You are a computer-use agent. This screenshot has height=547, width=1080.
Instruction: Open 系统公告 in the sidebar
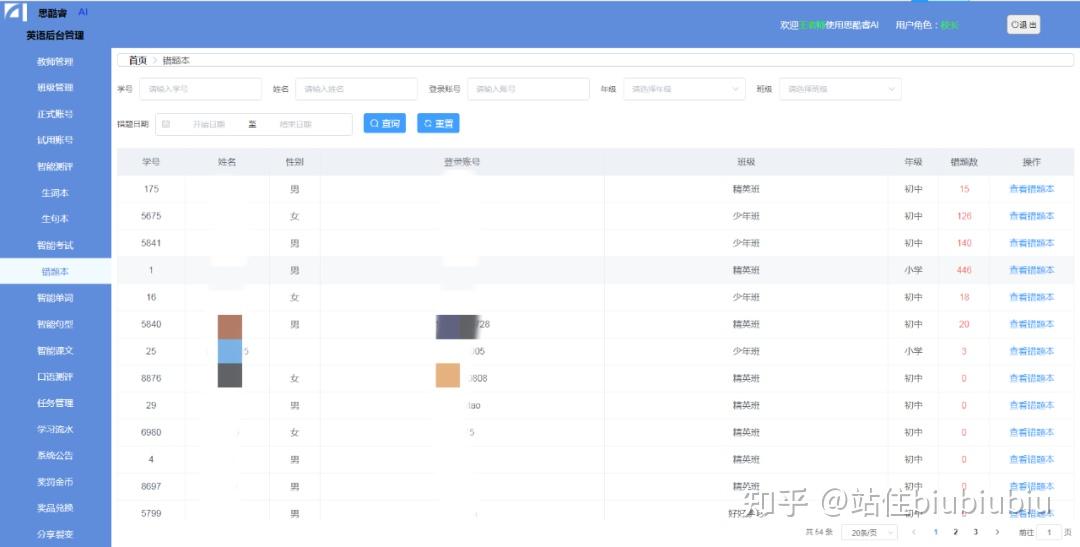(x=55, y=455)
